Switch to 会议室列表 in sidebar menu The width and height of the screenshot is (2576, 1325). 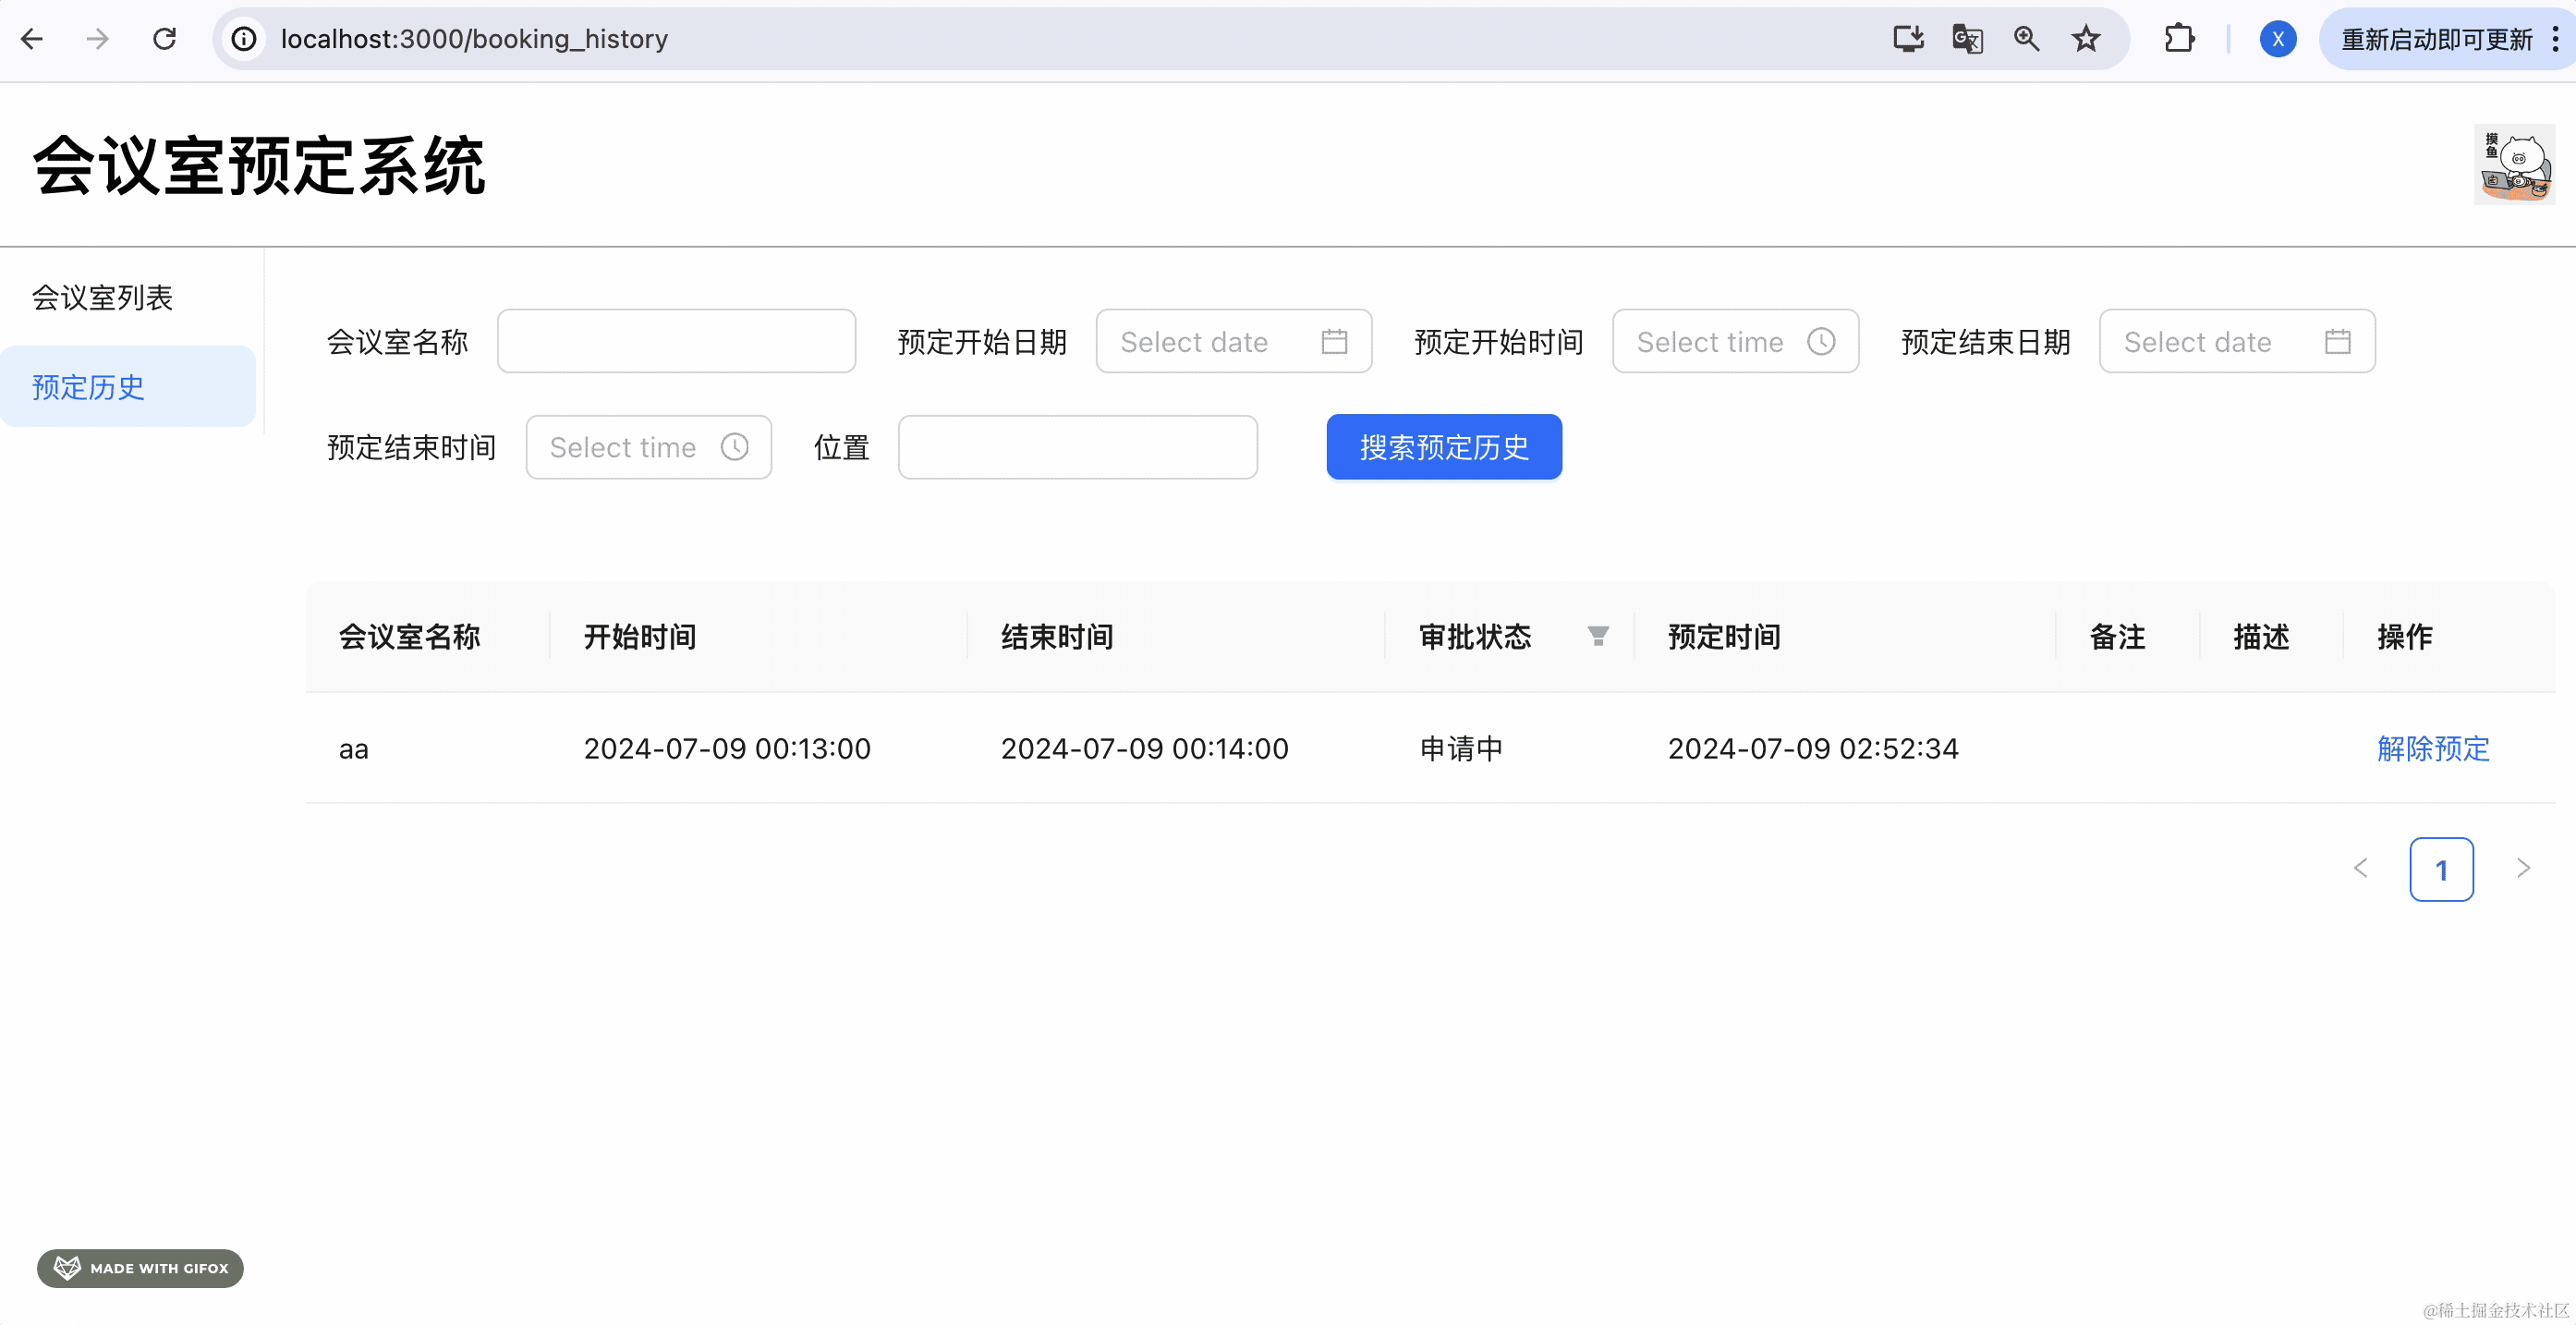coord(102,297)
